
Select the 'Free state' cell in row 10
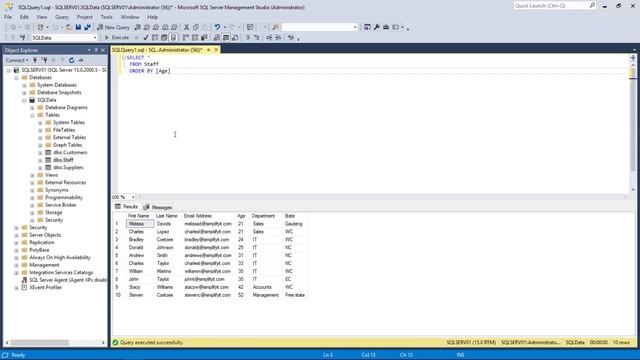point(295,295)
